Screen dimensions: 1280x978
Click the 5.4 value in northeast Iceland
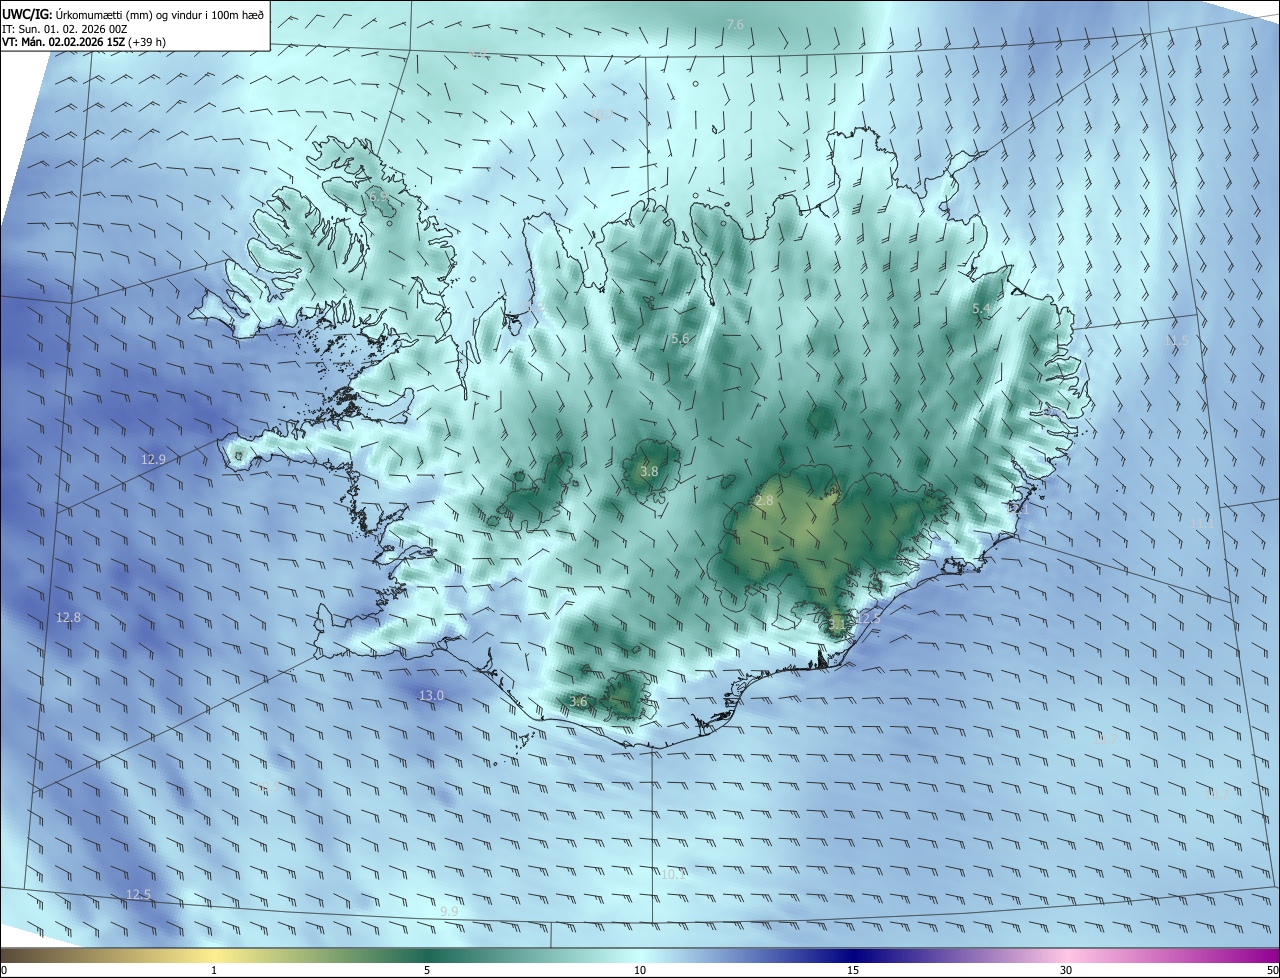(x=981, y=309)
